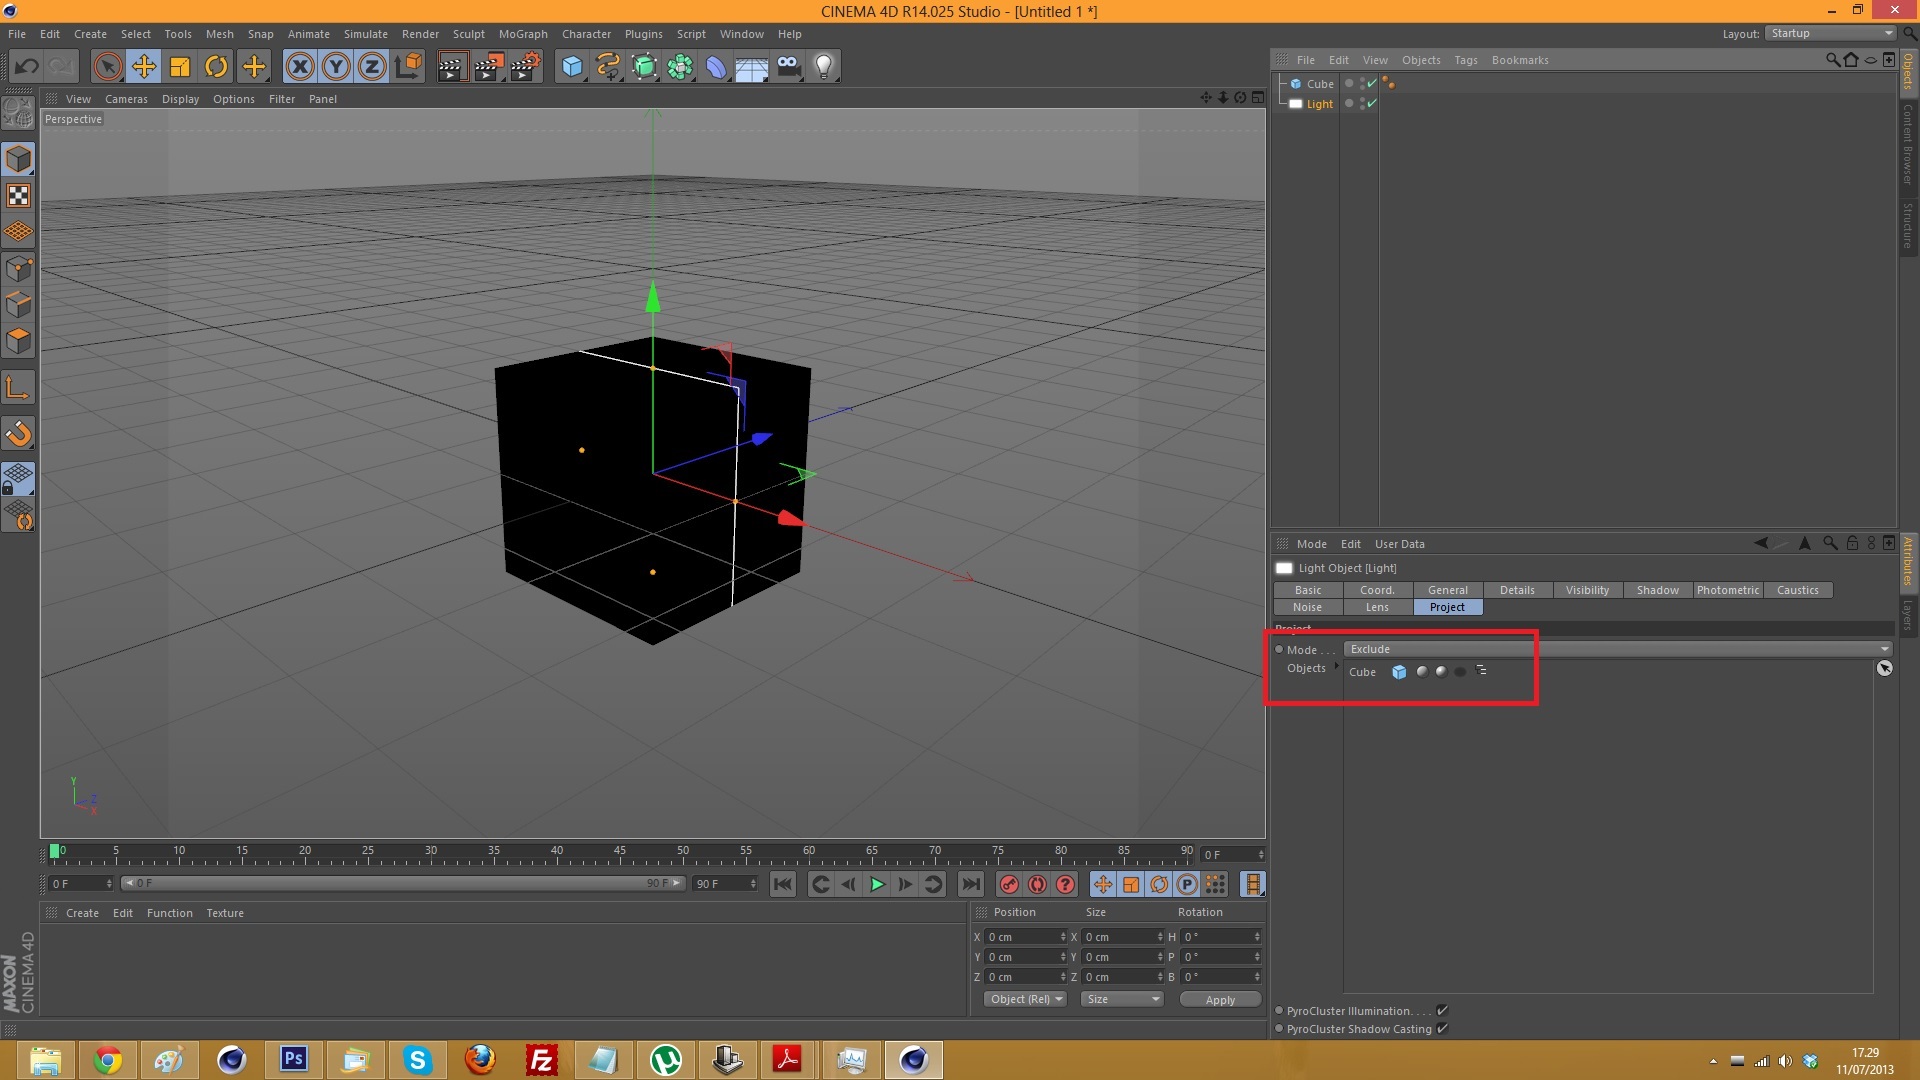
Task: Click the Apply button
Action: [1219, 999]
